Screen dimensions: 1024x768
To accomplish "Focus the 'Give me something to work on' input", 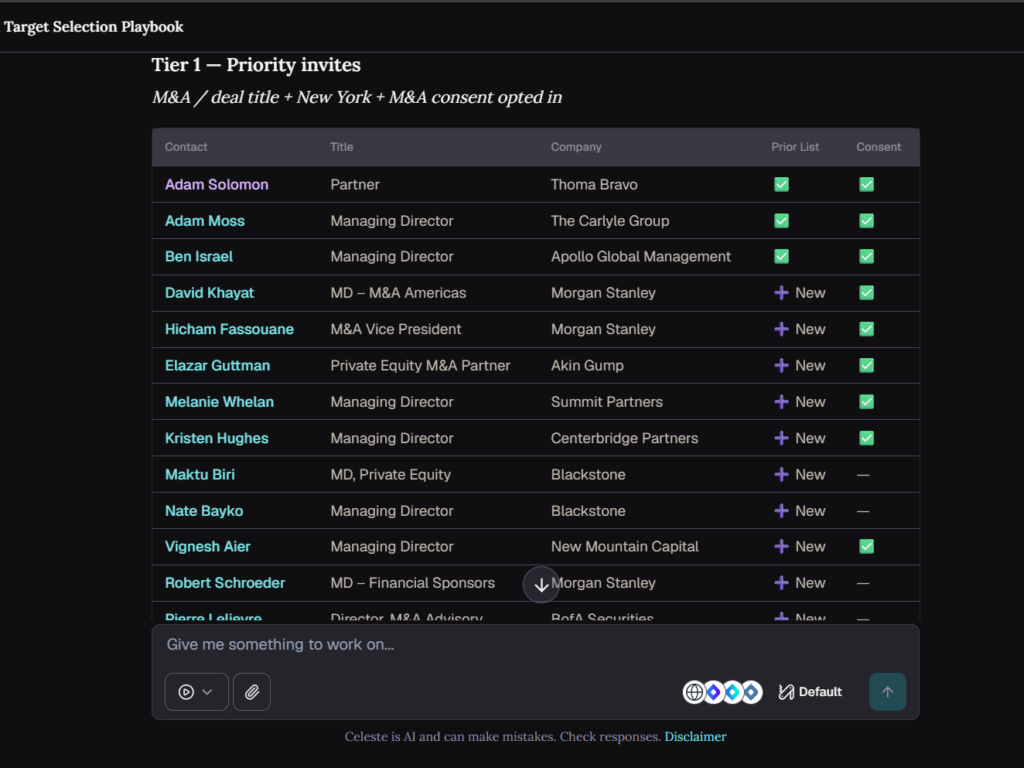I will coord(535,645).
